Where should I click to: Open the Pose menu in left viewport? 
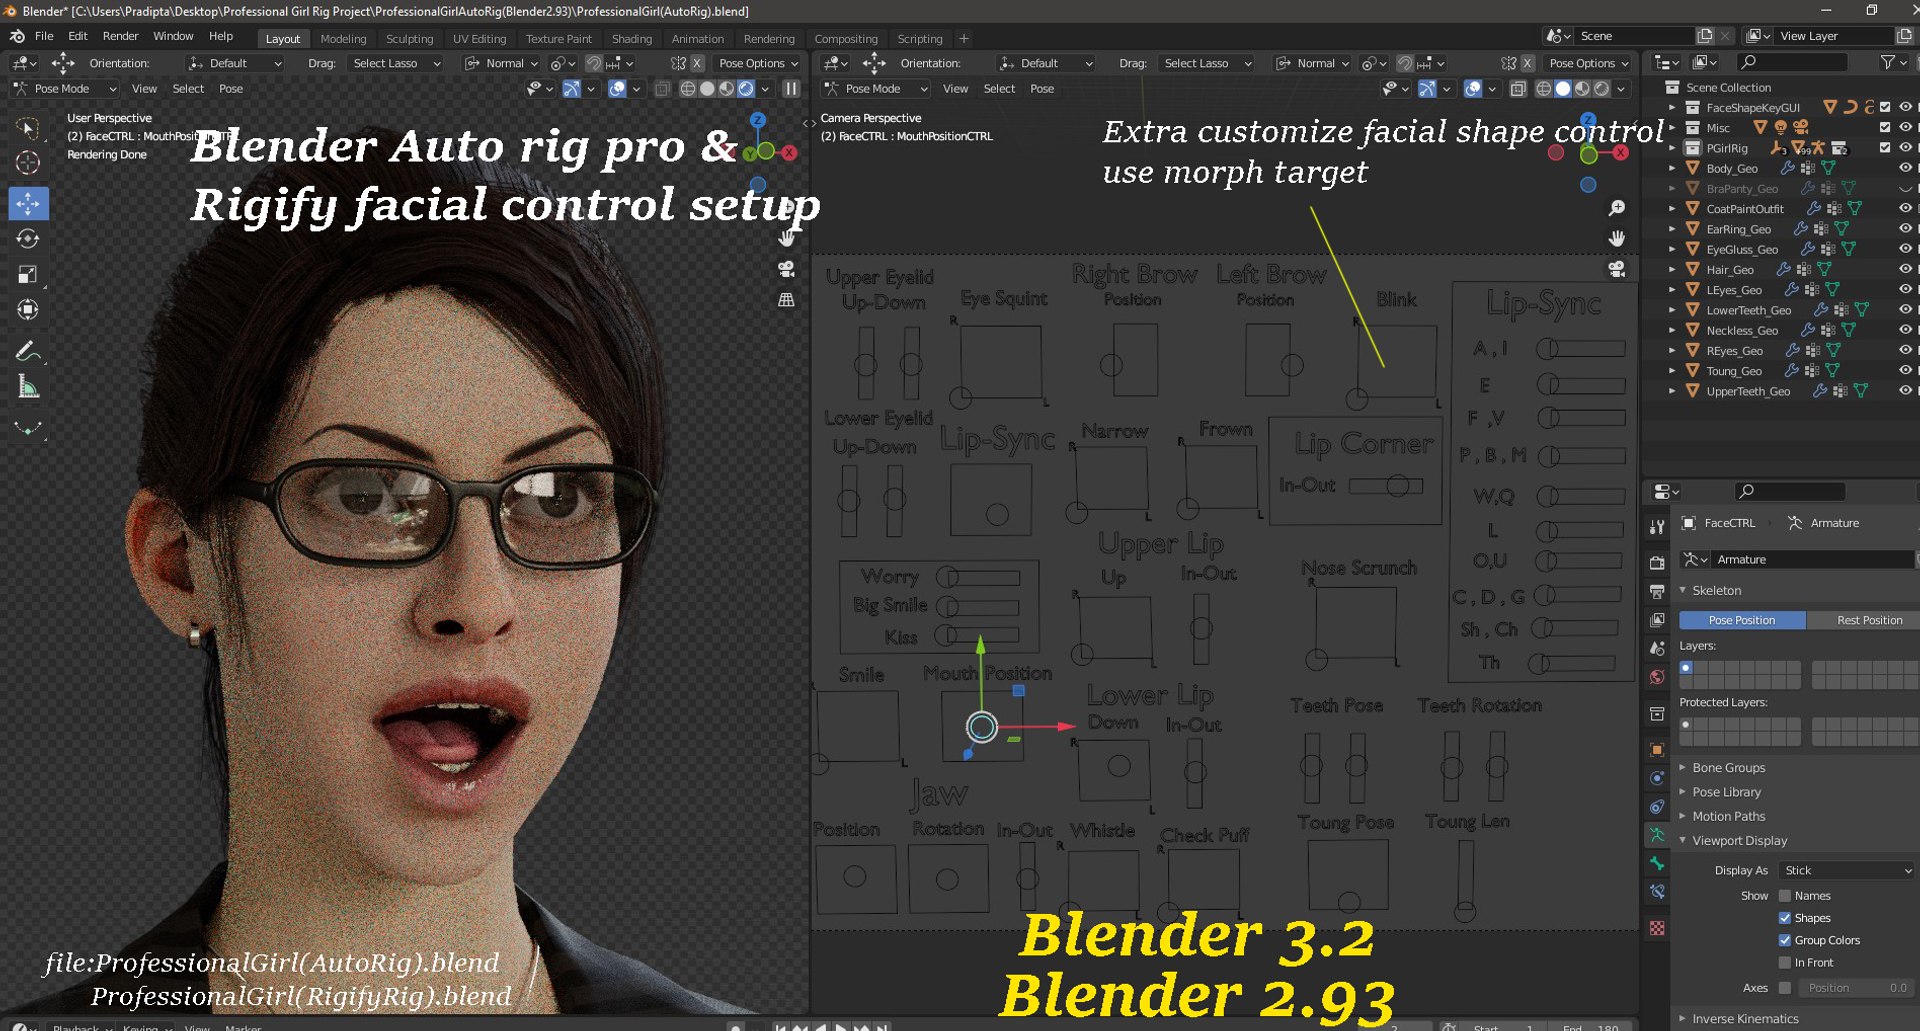tap(231, 89)
